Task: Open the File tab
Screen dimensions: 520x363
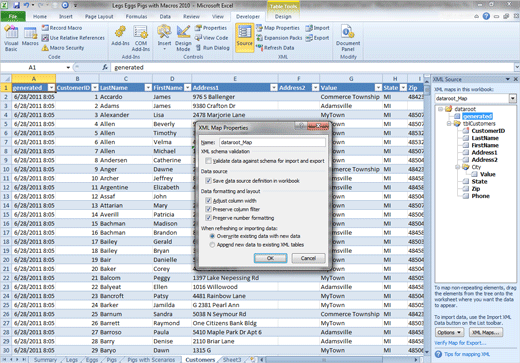Action: 13,16
